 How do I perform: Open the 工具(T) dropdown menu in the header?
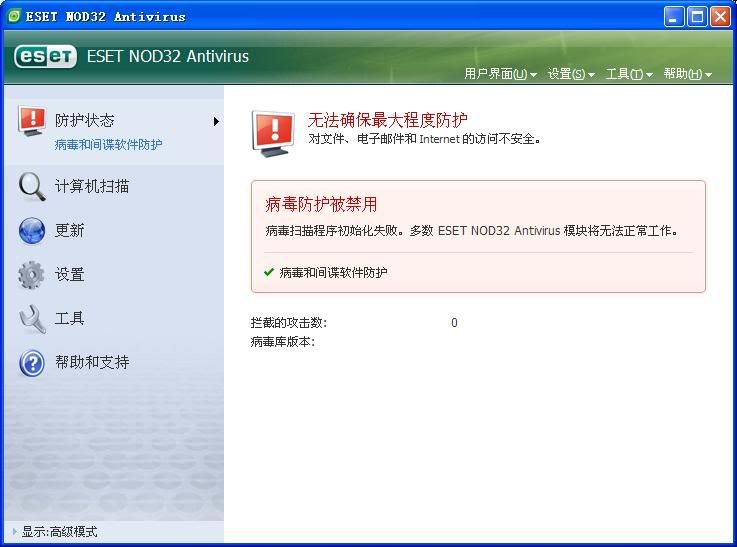tap(629, 74)
